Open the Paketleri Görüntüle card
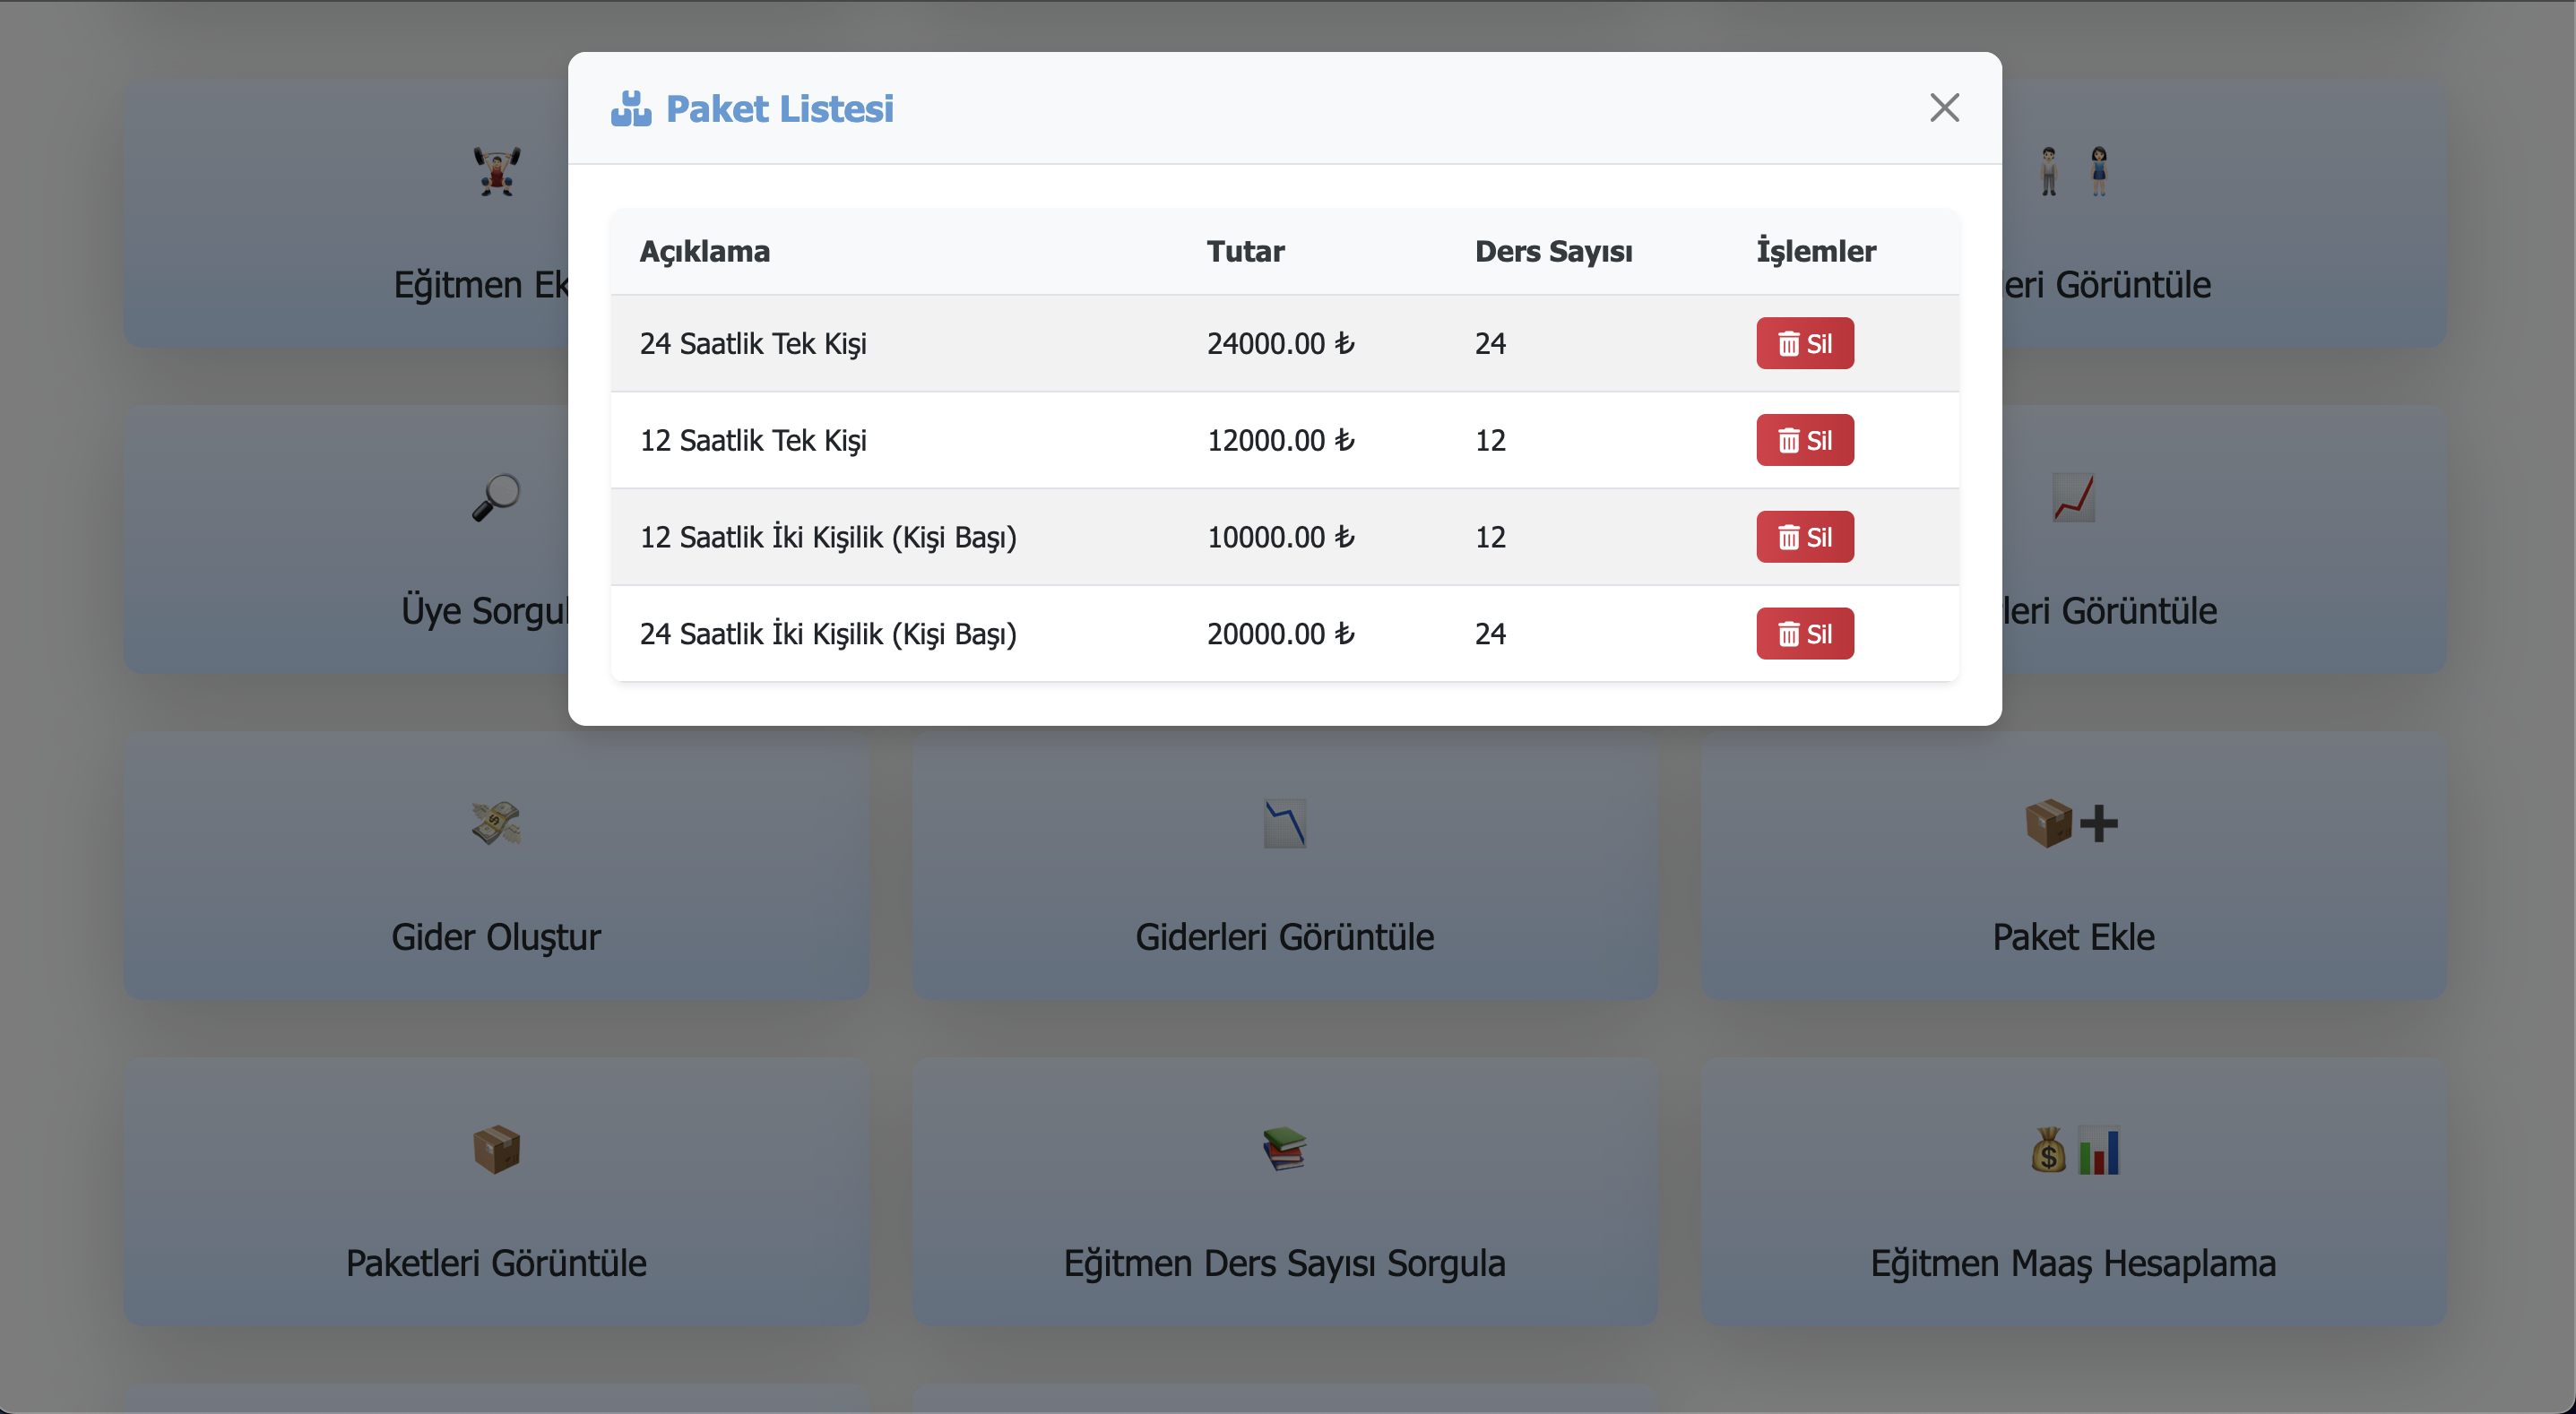The width and height of the screenshot is (2576, 1414). click(496, 1192)
